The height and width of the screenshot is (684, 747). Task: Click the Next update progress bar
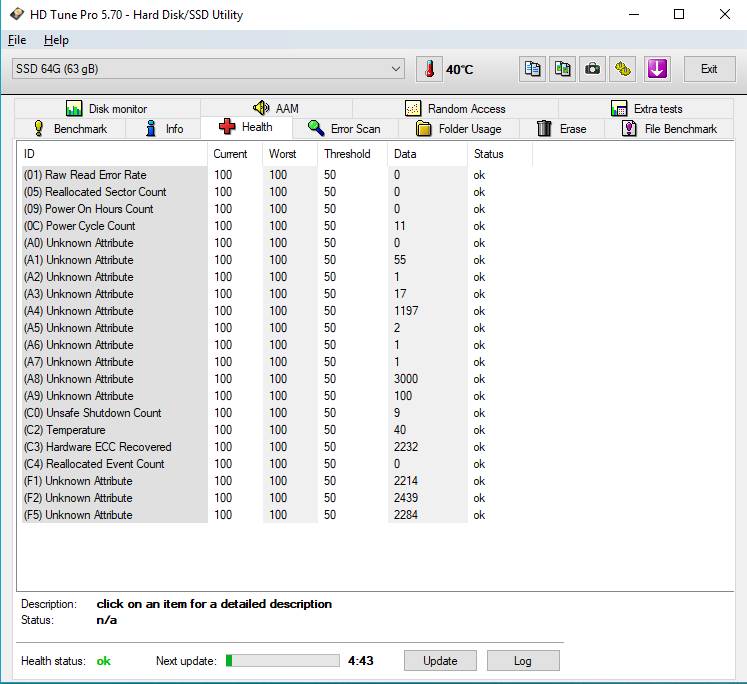pyautogui.click(x=283, y=661)
